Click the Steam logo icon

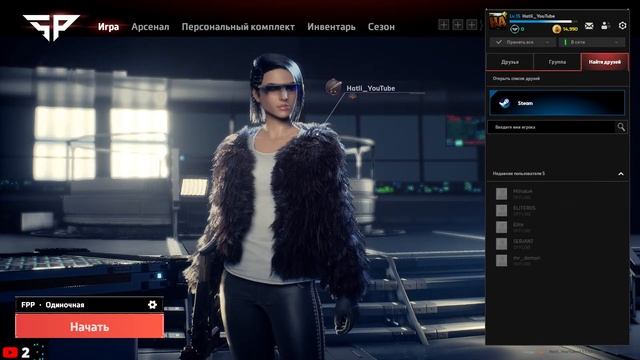pos(504,103)
